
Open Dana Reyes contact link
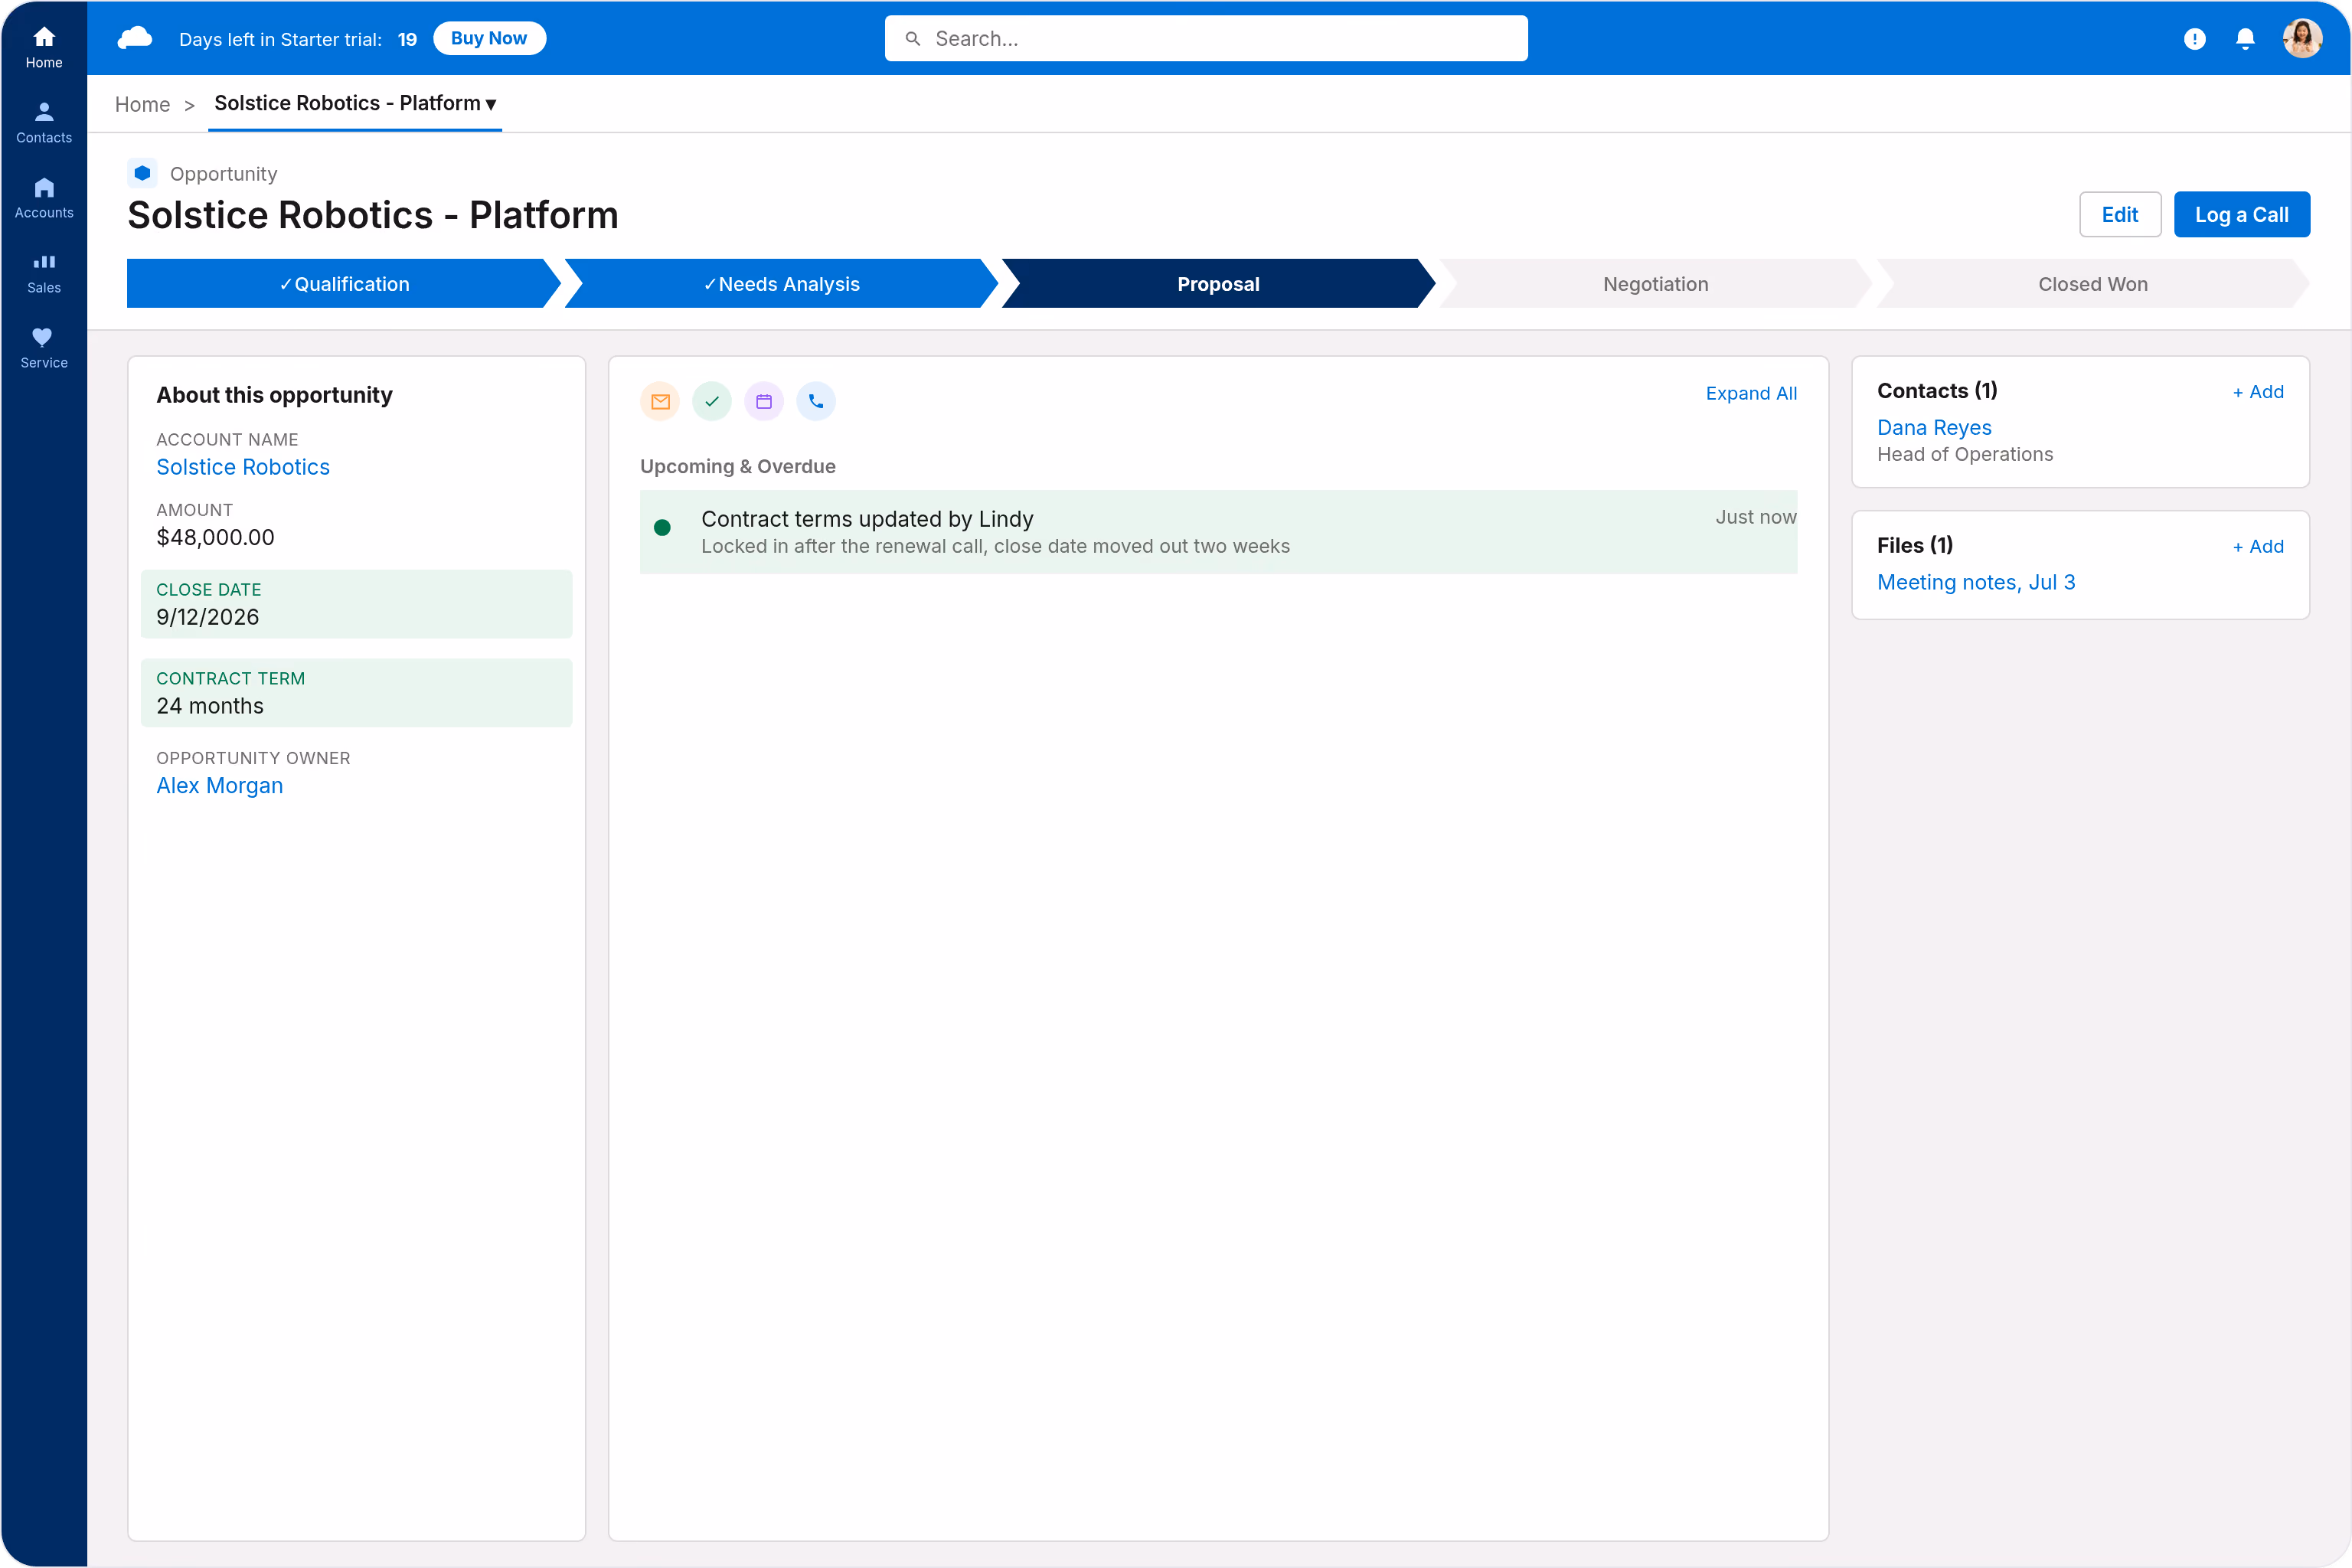pyautogui.click(x=1934, y=428)
